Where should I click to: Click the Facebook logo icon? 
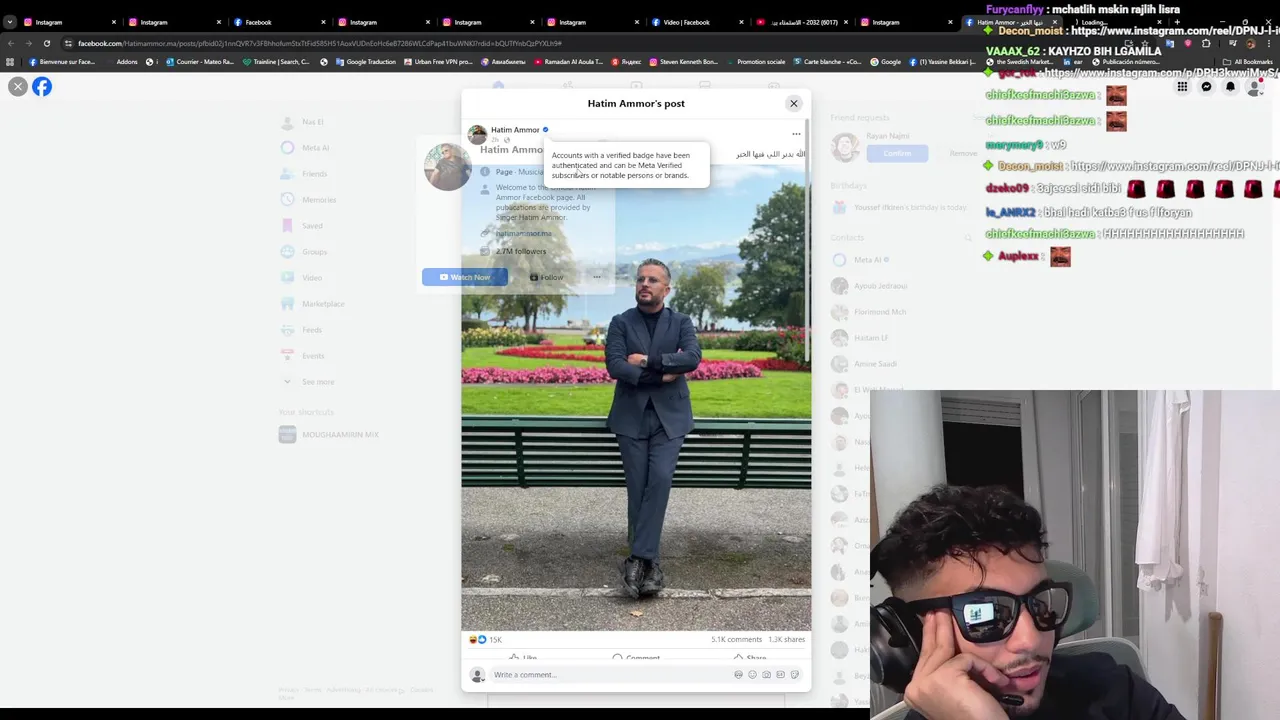(x=42, y=87)
